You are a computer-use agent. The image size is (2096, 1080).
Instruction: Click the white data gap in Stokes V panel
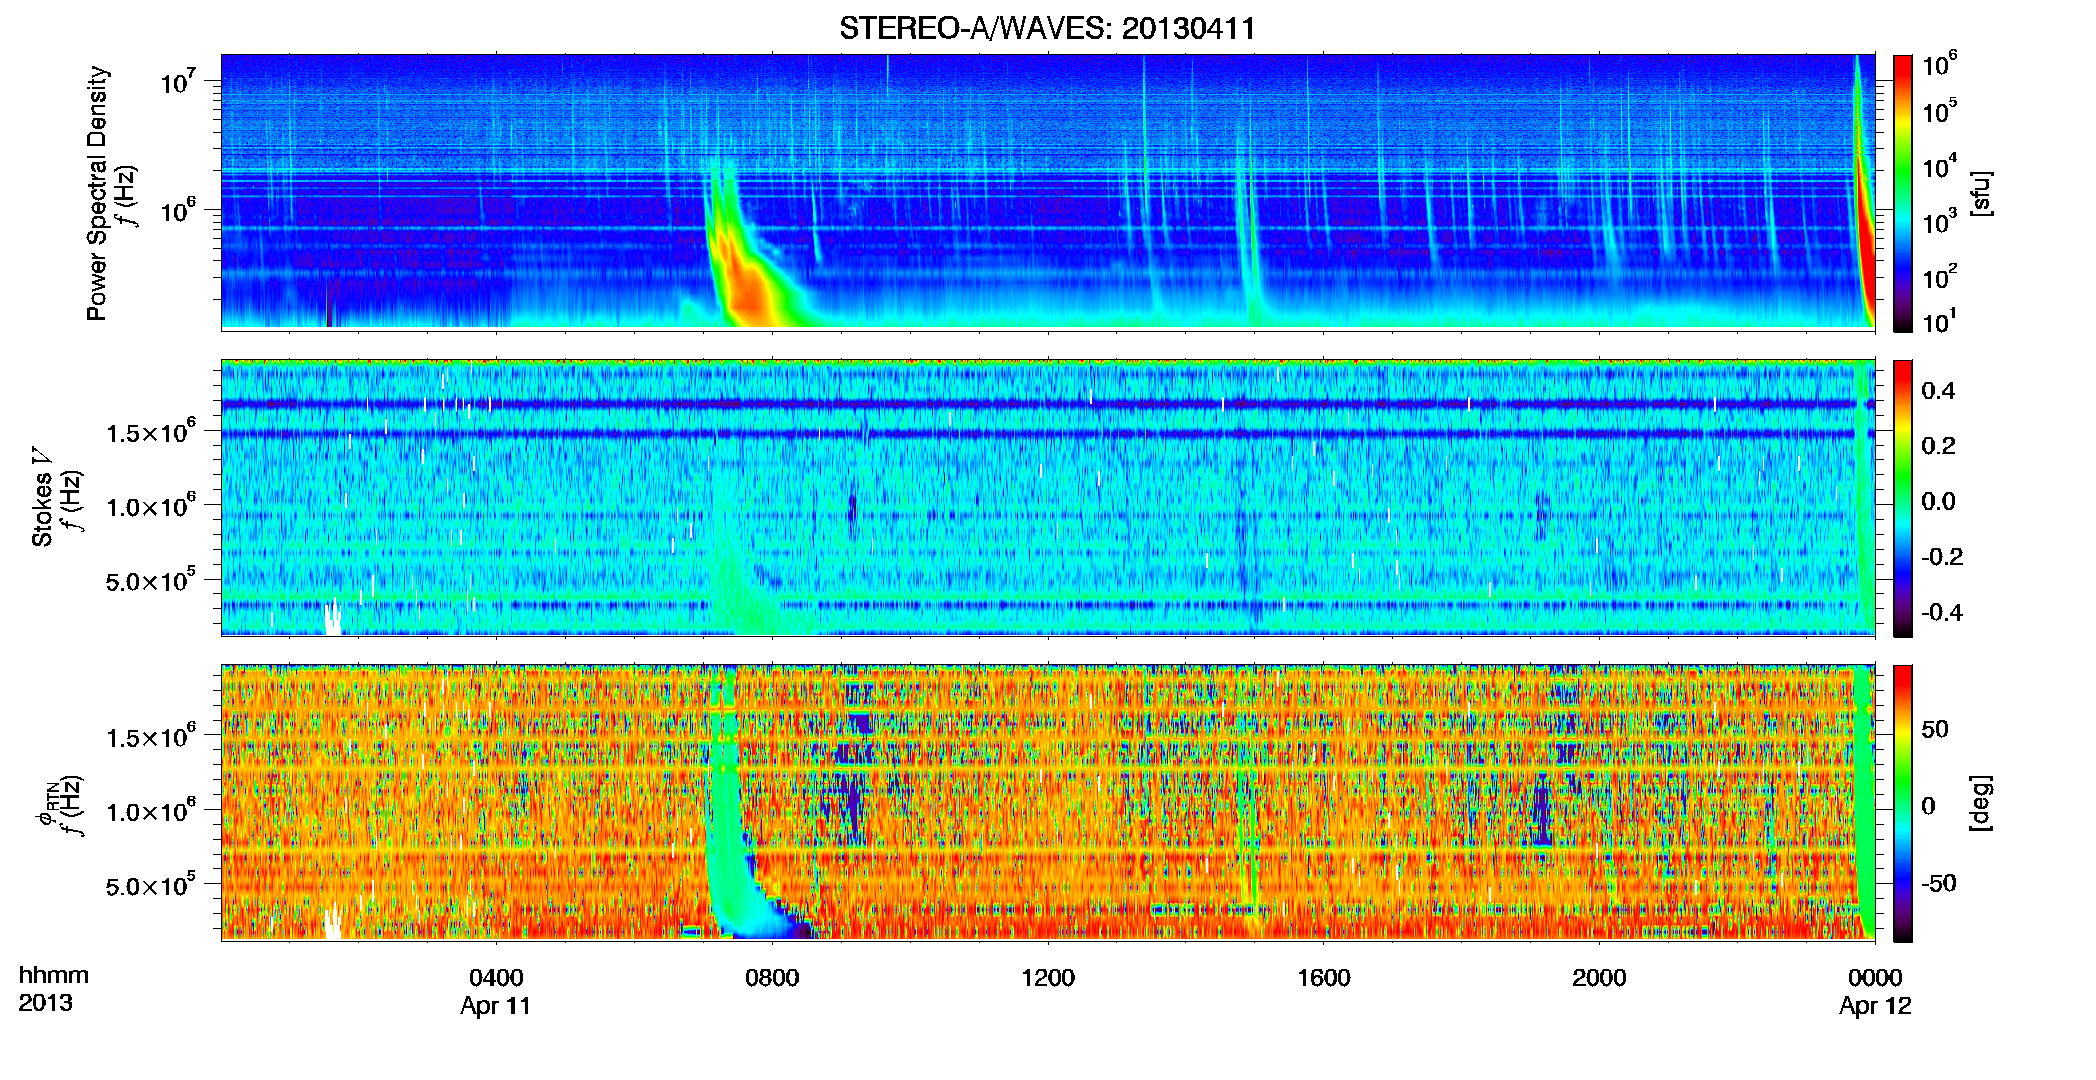pyautogui.click(x=332, y=617)
